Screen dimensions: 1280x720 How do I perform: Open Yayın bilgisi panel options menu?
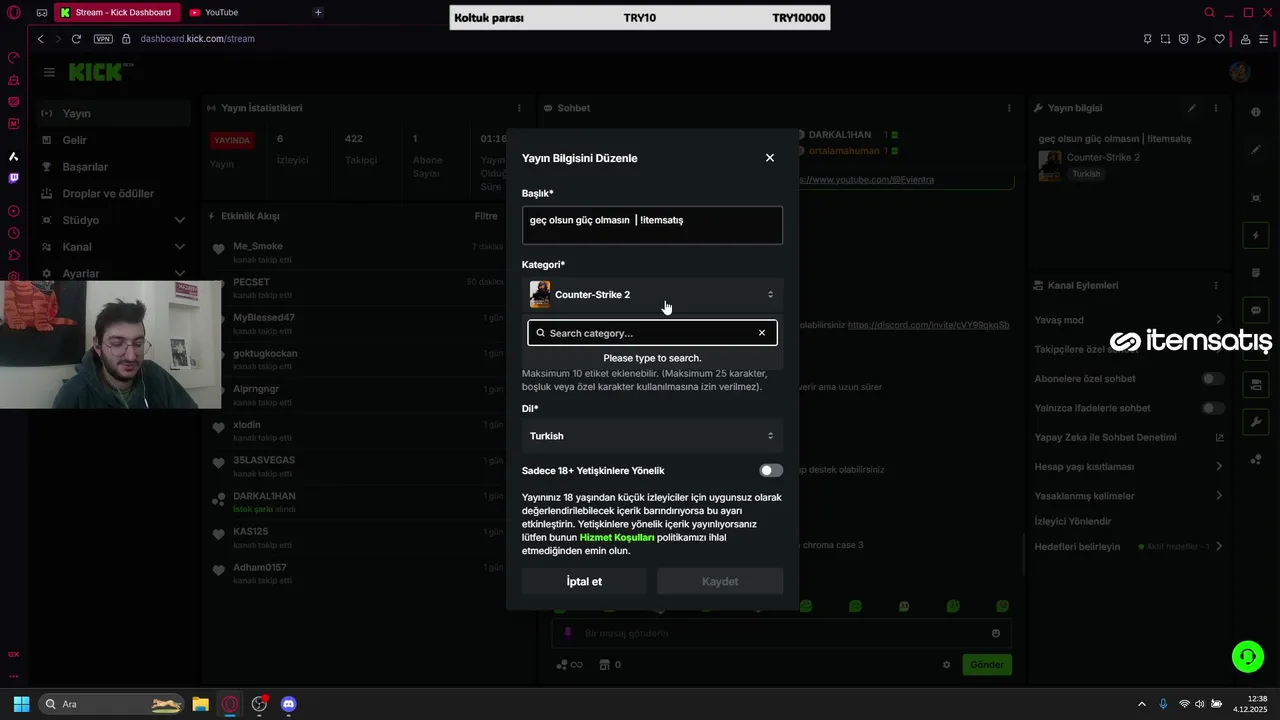1216,108
